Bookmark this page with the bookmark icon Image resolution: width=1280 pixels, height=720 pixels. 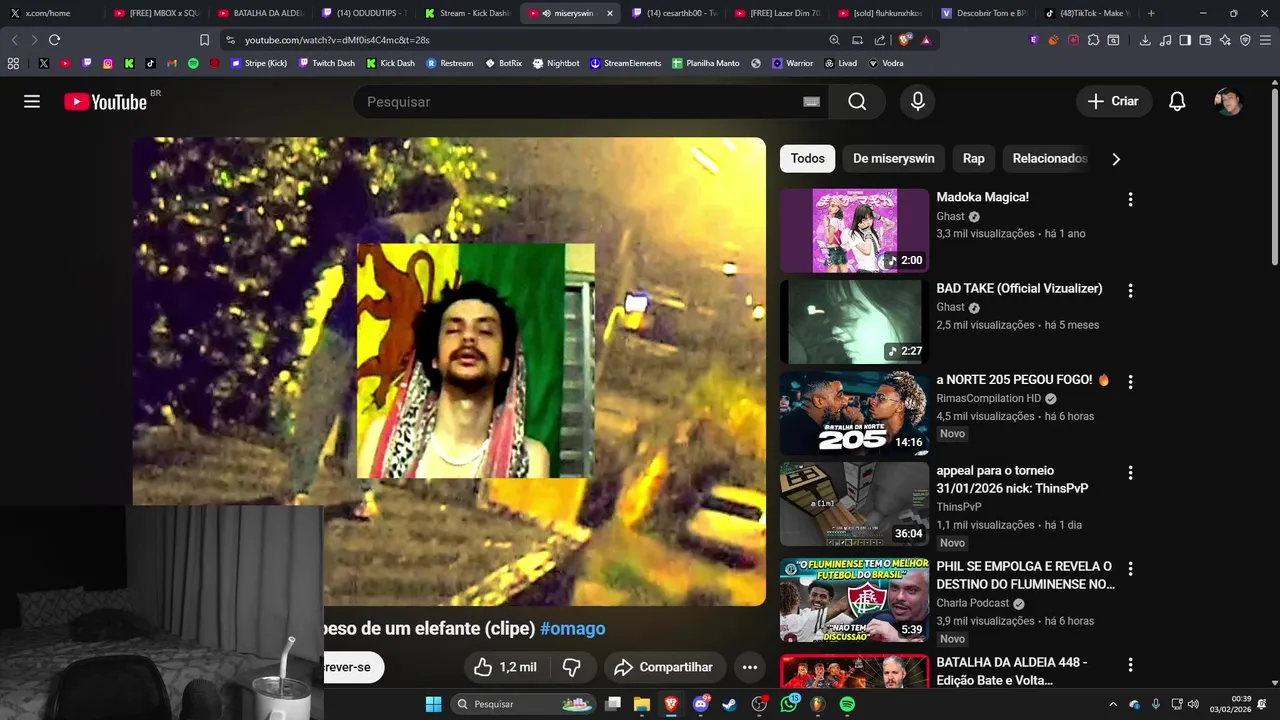tap(204, 40)
